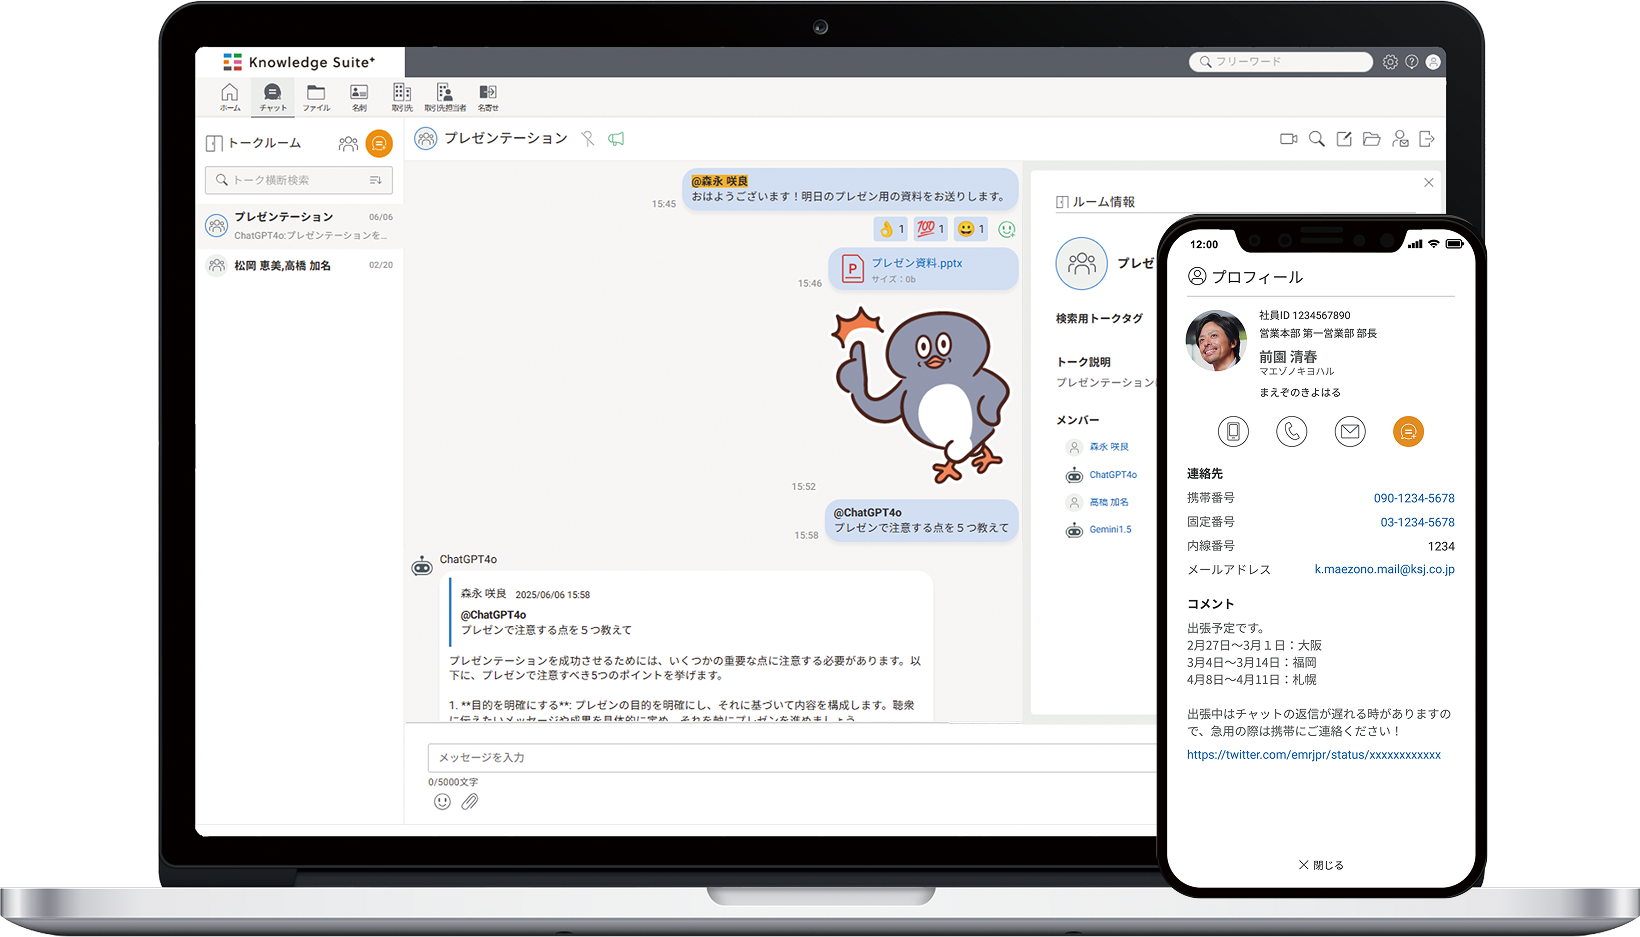Toggle the pin icon beside プレゼンテーション title
This screenshot has width=1640, height=937.
588,139
